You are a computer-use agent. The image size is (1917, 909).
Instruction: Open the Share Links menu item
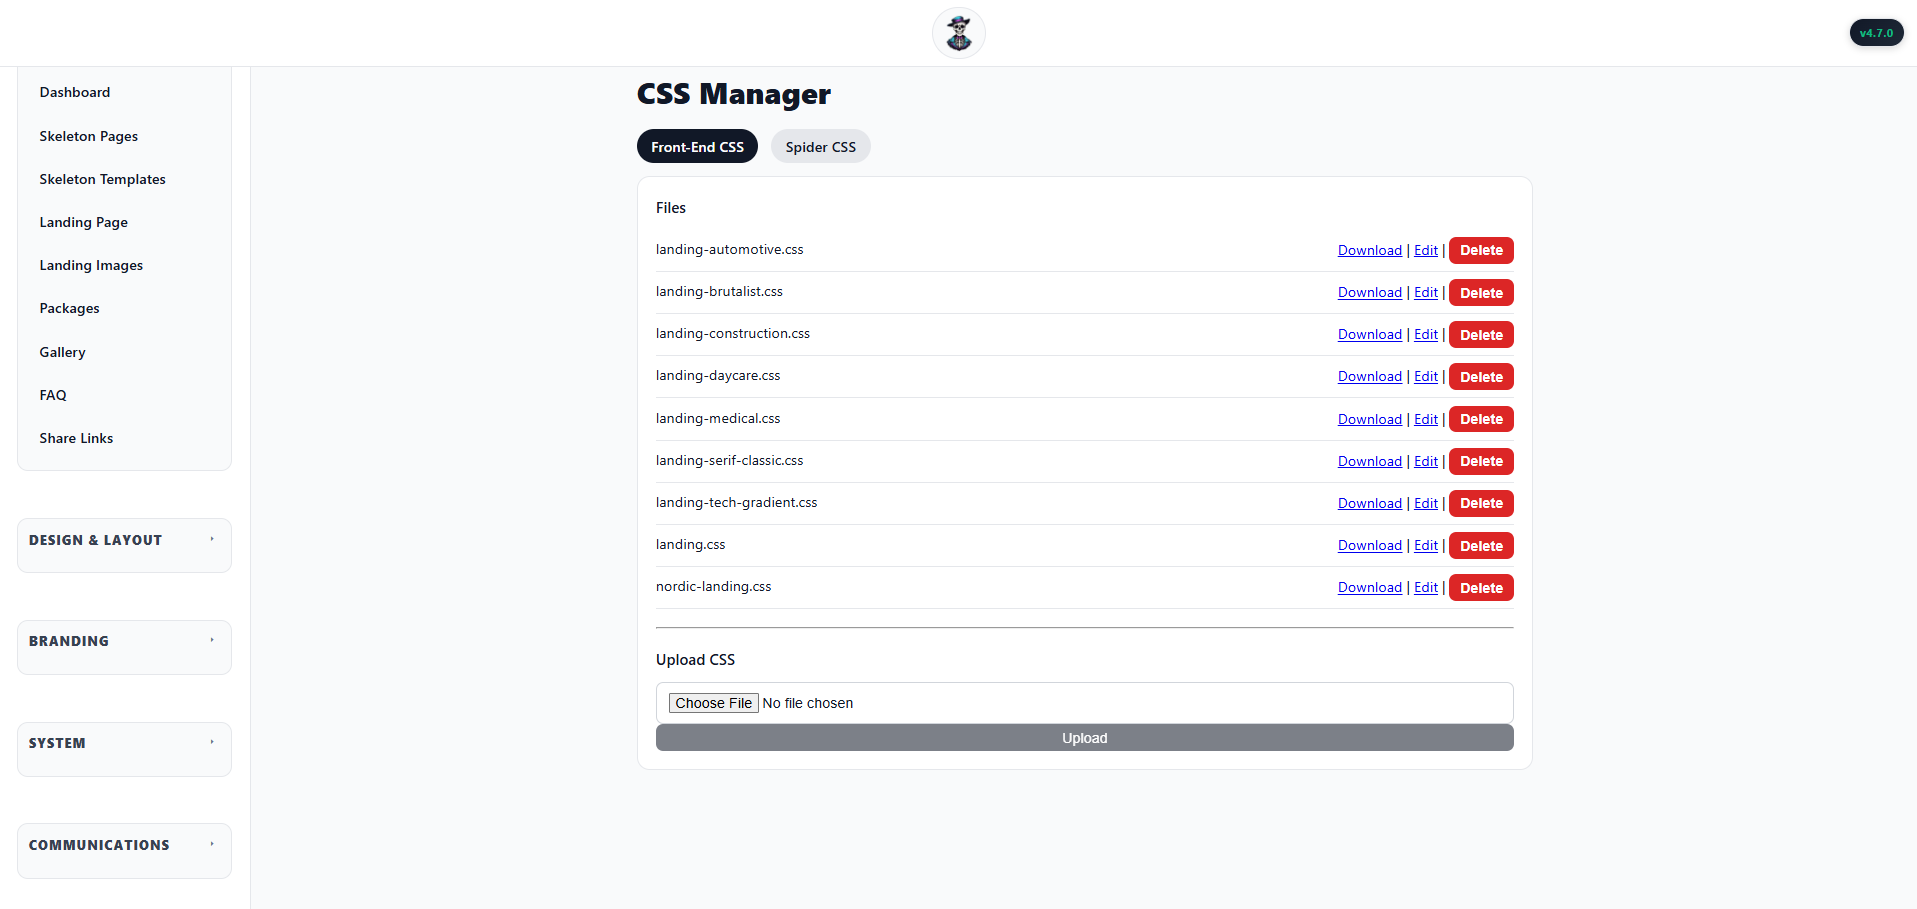pos(76,438)
